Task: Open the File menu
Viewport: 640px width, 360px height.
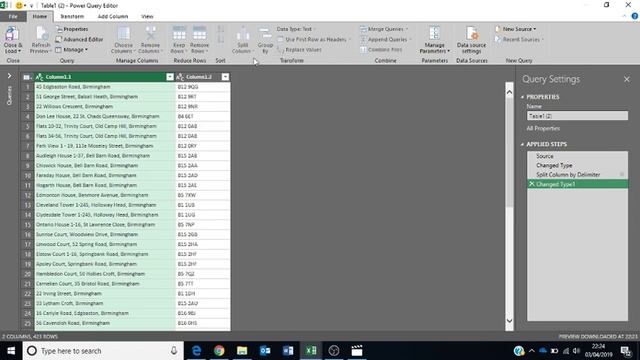Action: [x=13, y=16]
